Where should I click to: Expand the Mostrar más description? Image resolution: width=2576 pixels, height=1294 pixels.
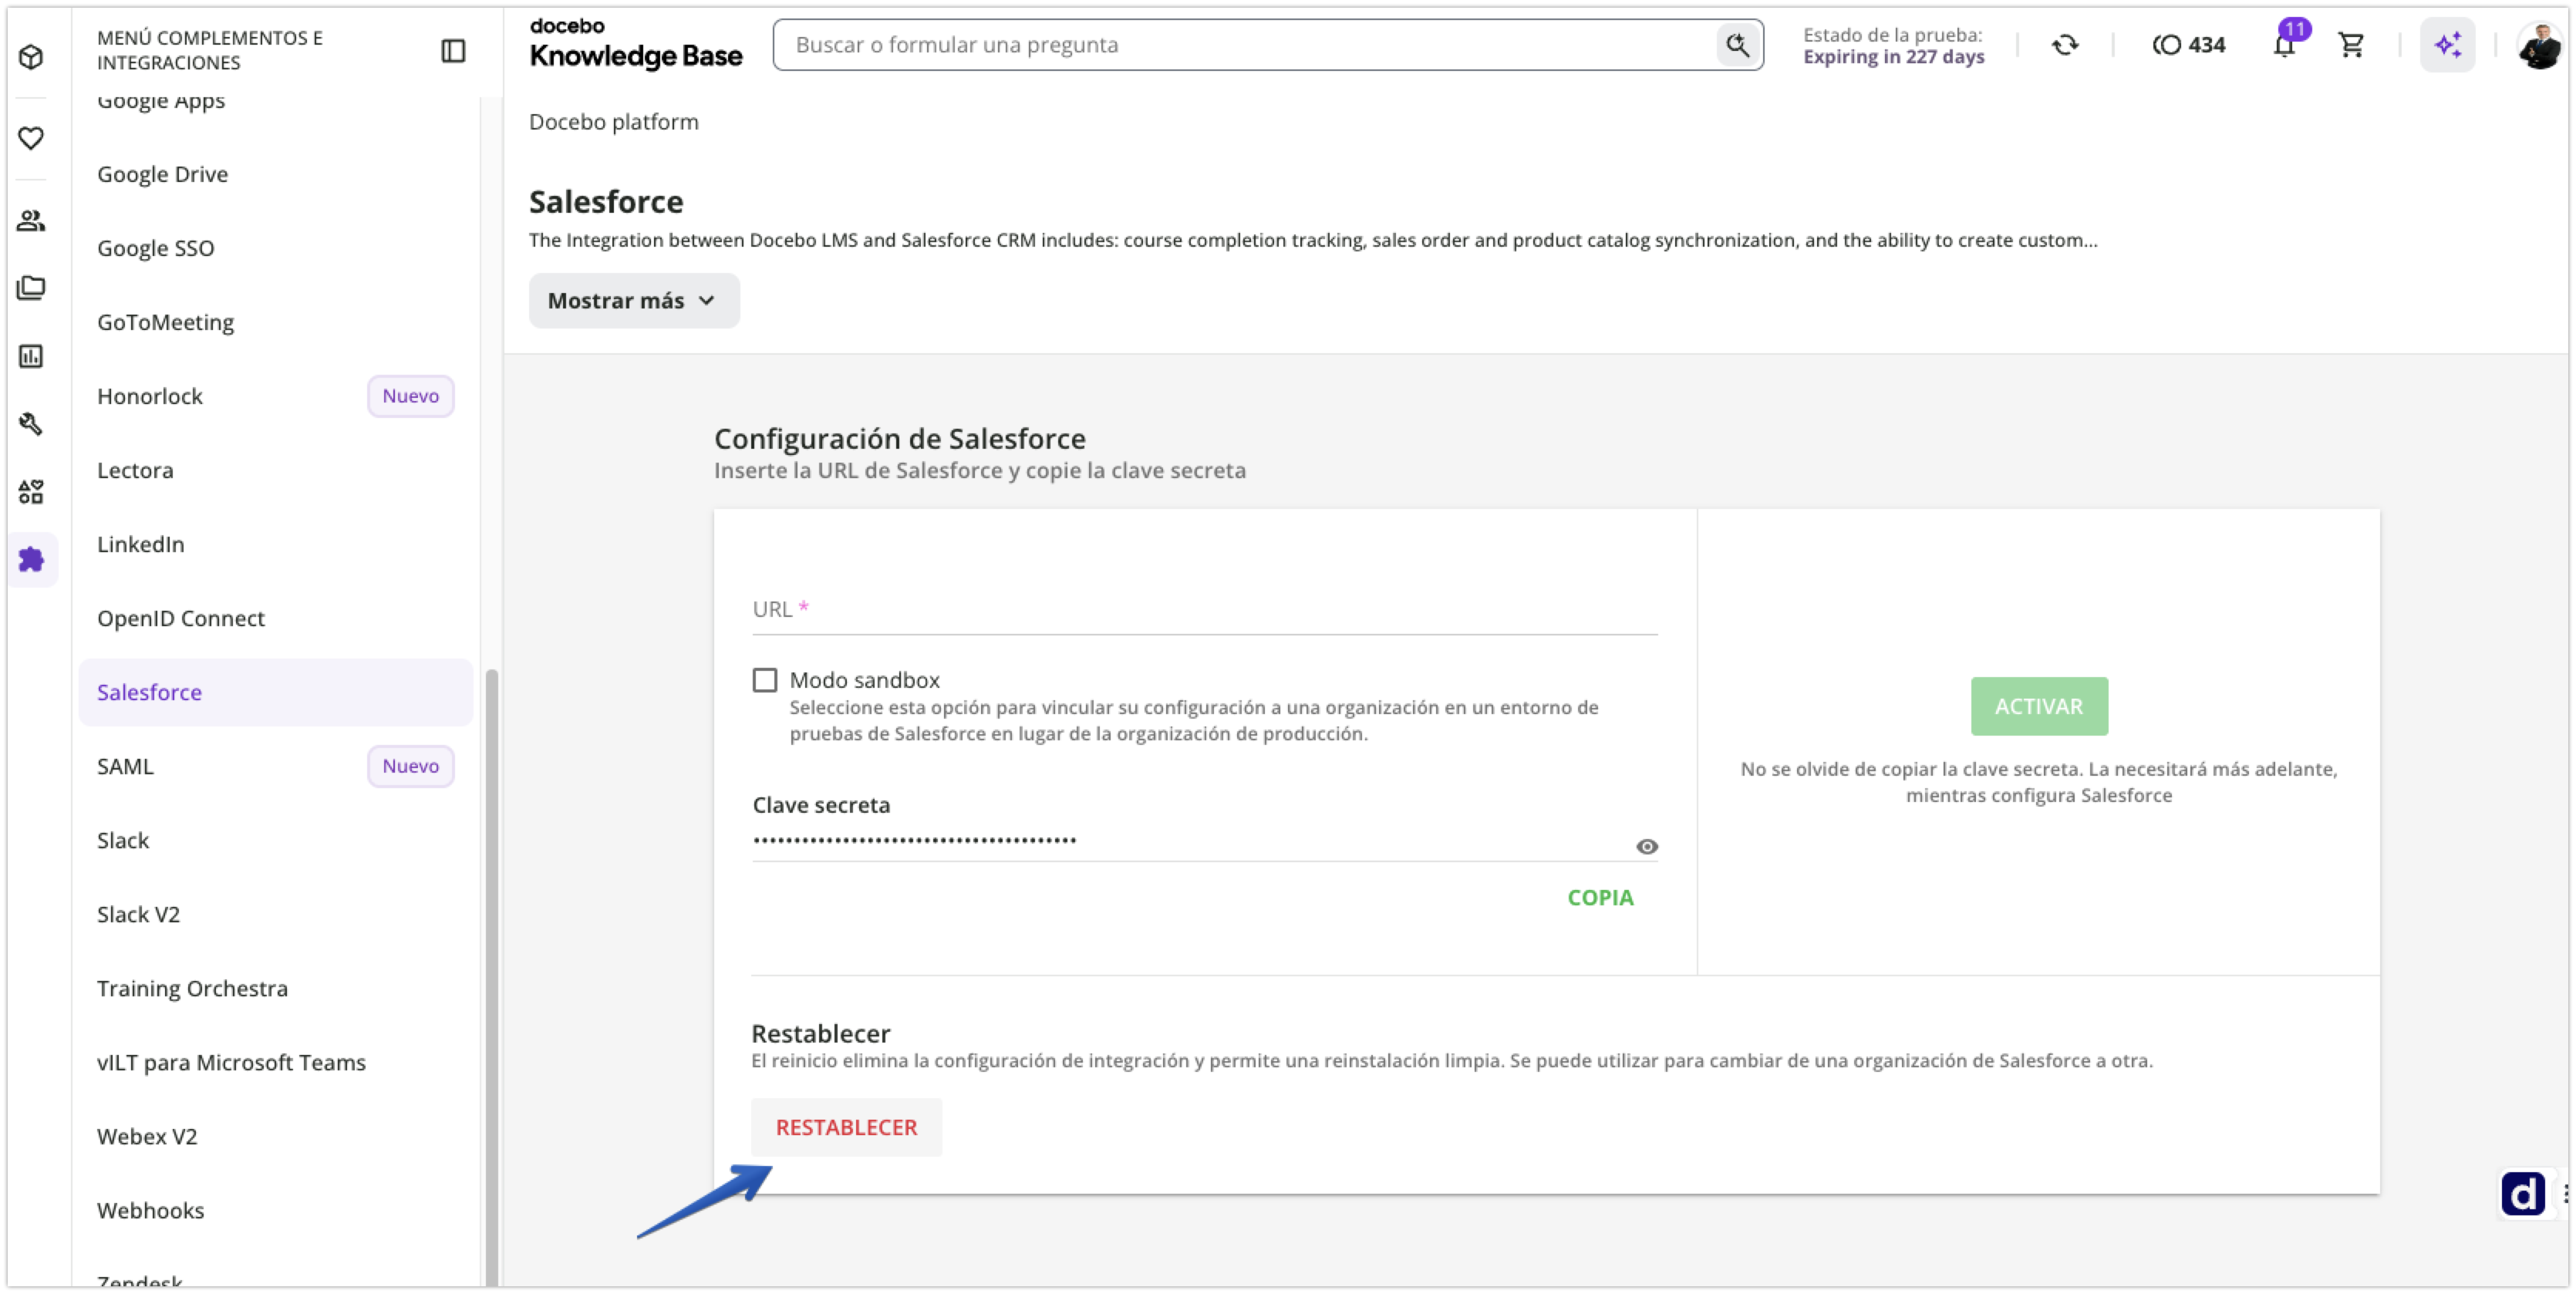coord(634,300)
